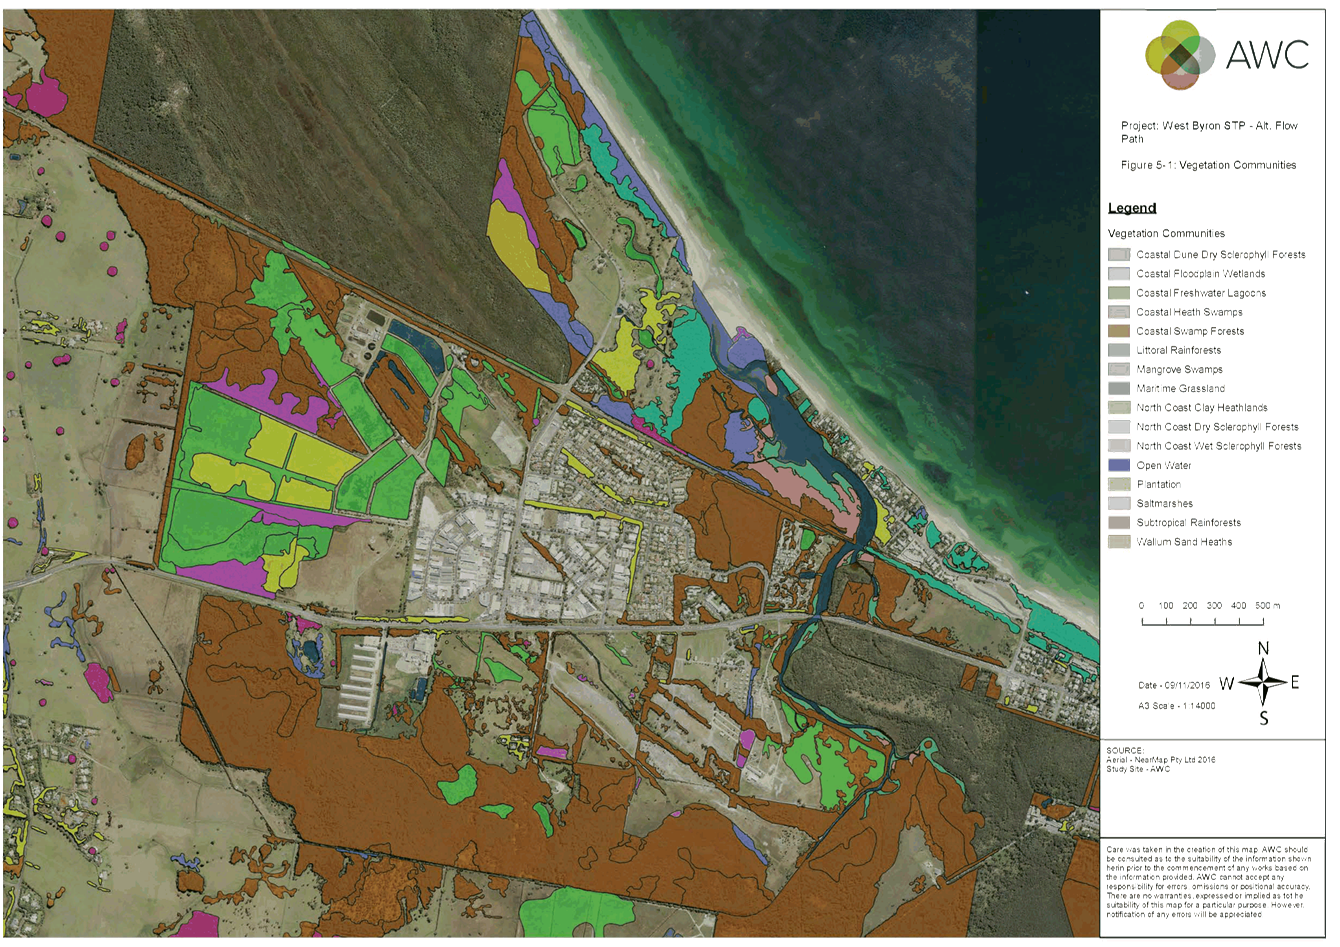
Task: Click the Maritime Grassland legend swatch
Action: coord(1119,388)
